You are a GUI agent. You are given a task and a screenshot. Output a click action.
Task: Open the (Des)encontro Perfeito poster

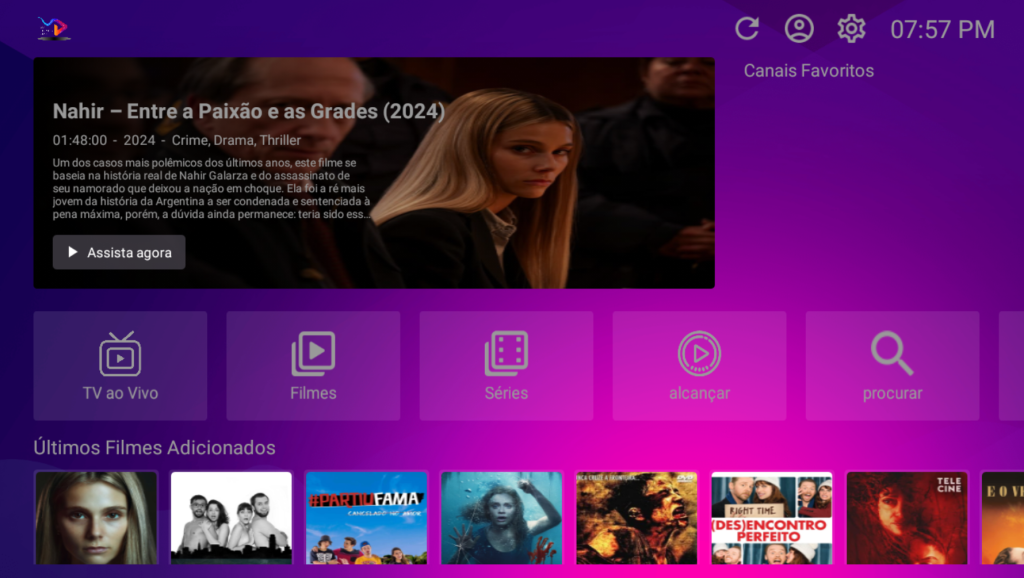coord(771,518)
